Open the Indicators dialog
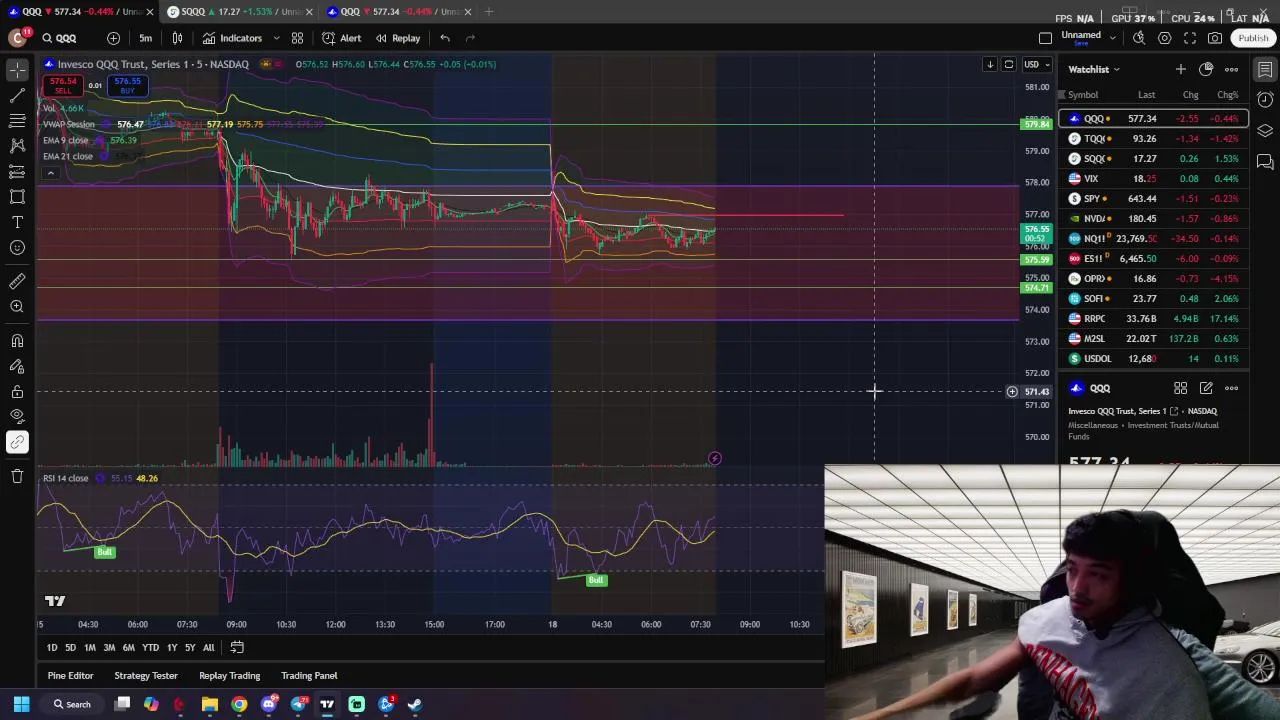The height and width of the screenshot is (720, 1280). [x=232, y=38]
